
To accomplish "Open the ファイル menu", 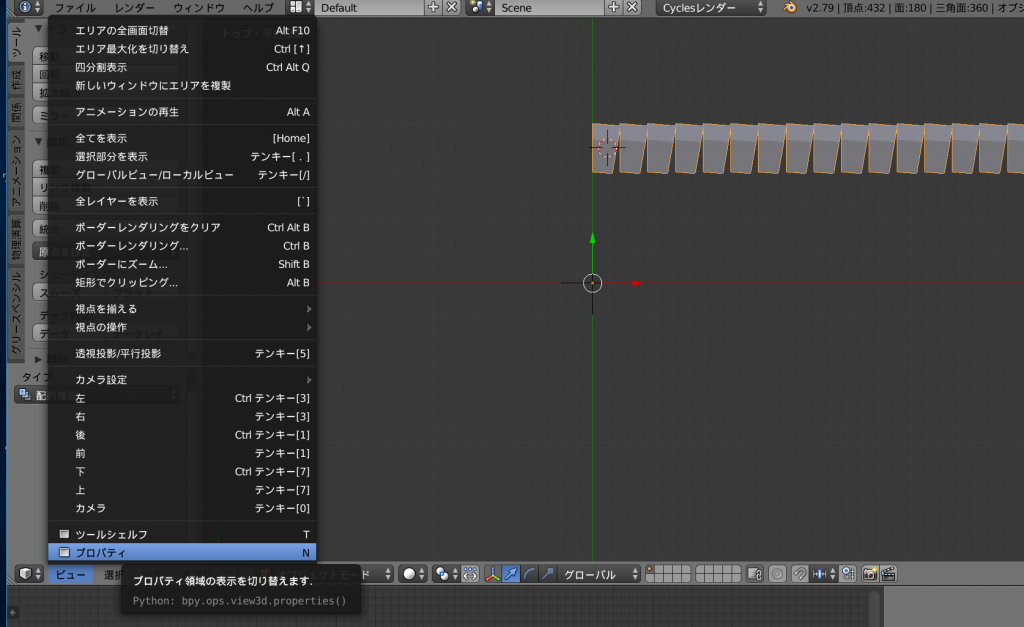I will (x=75, y=7).
